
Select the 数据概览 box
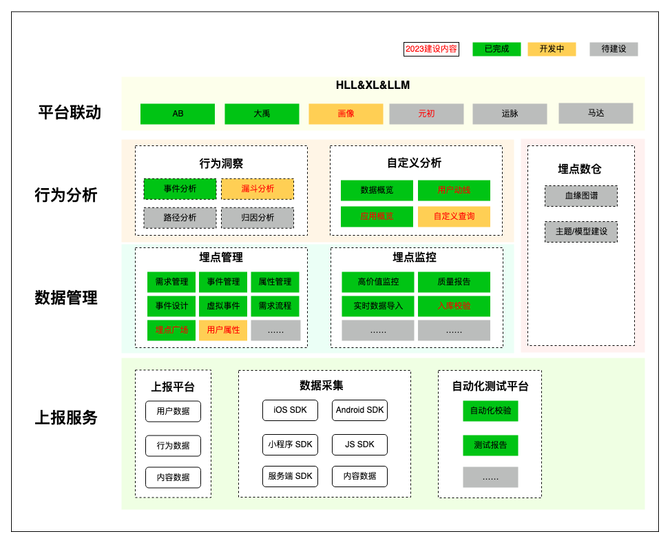tap(377, 191)
